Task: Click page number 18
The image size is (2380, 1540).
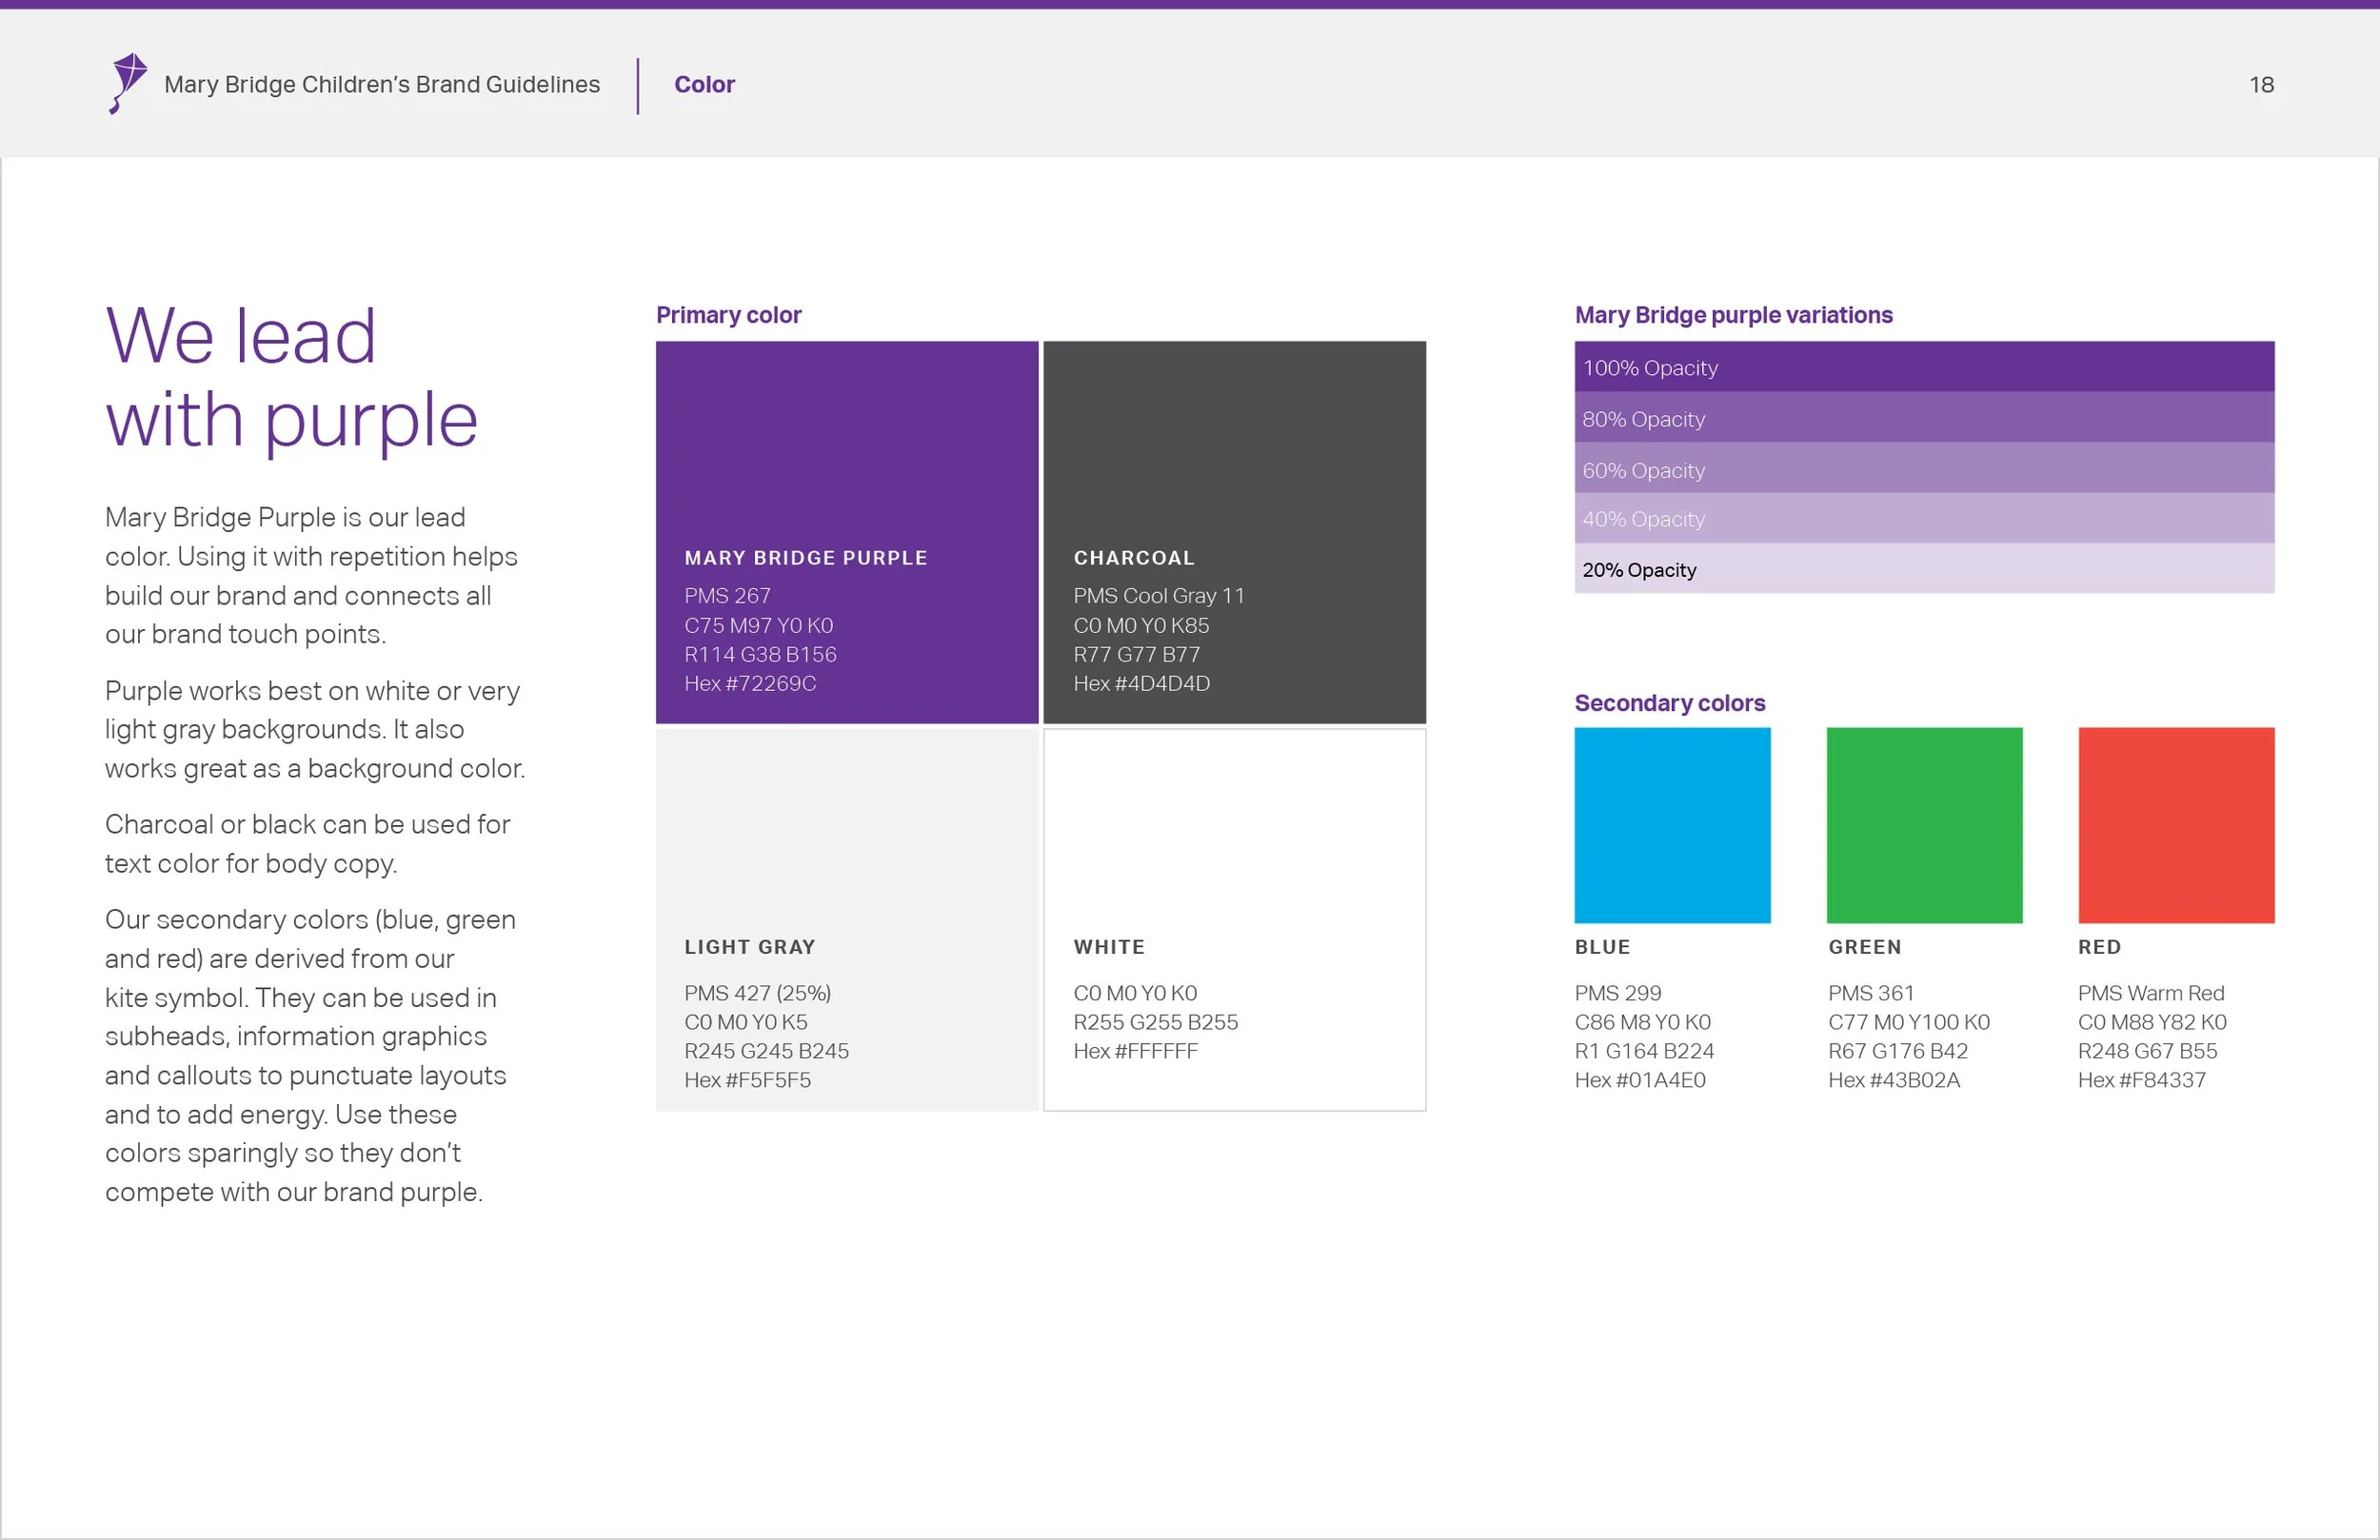Action: [2261, 85]
